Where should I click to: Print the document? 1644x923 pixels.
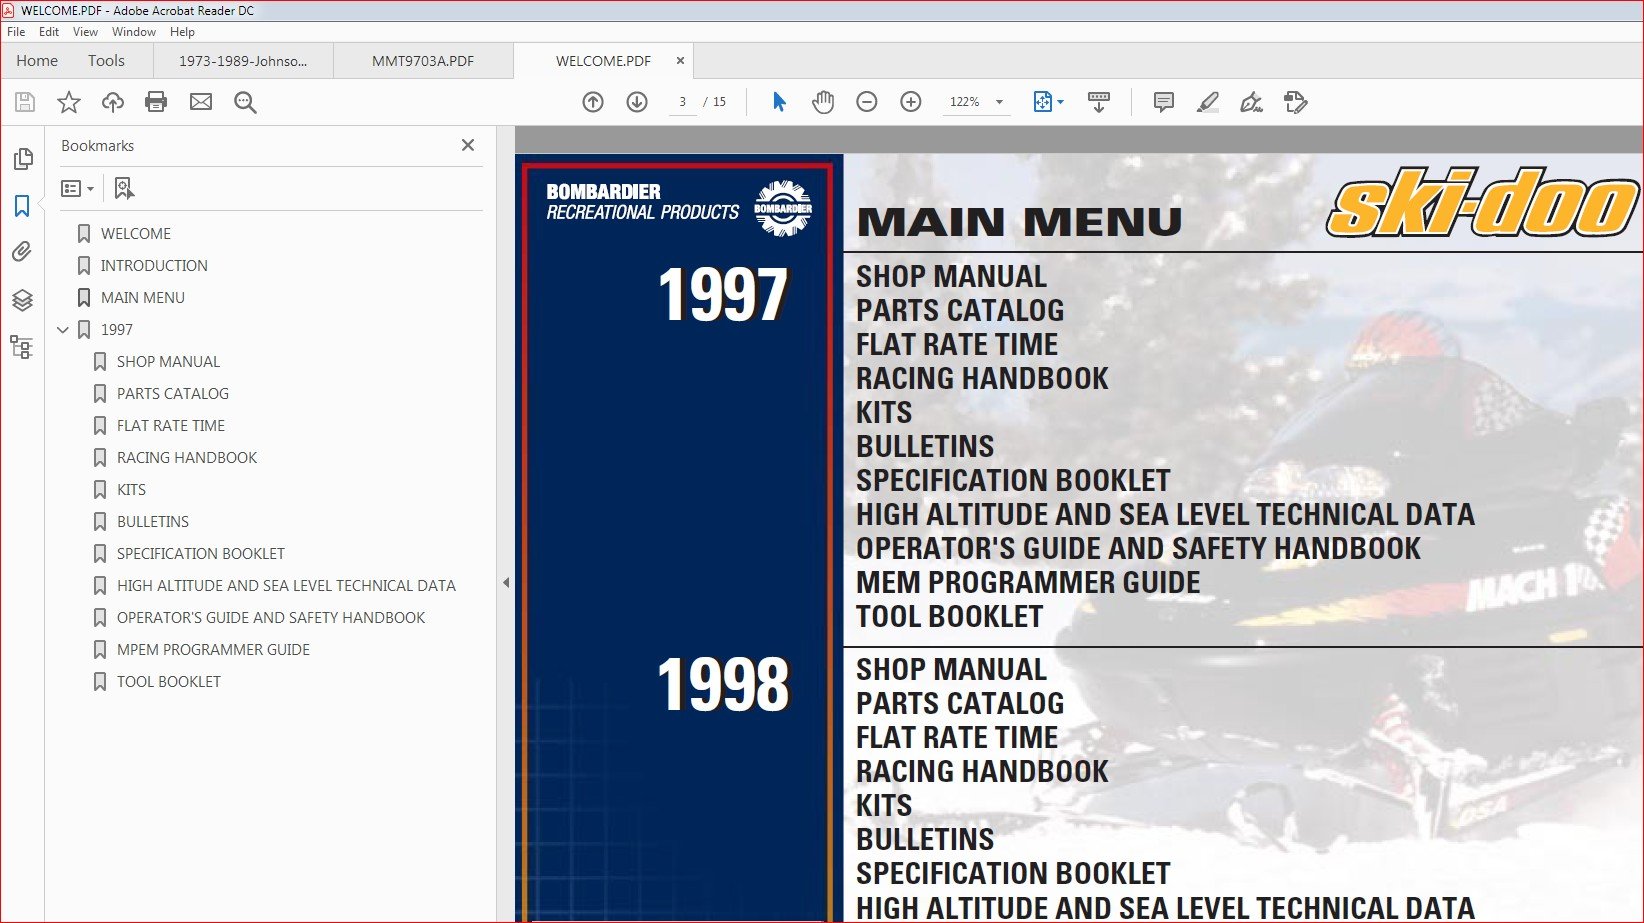pos(156,102)
